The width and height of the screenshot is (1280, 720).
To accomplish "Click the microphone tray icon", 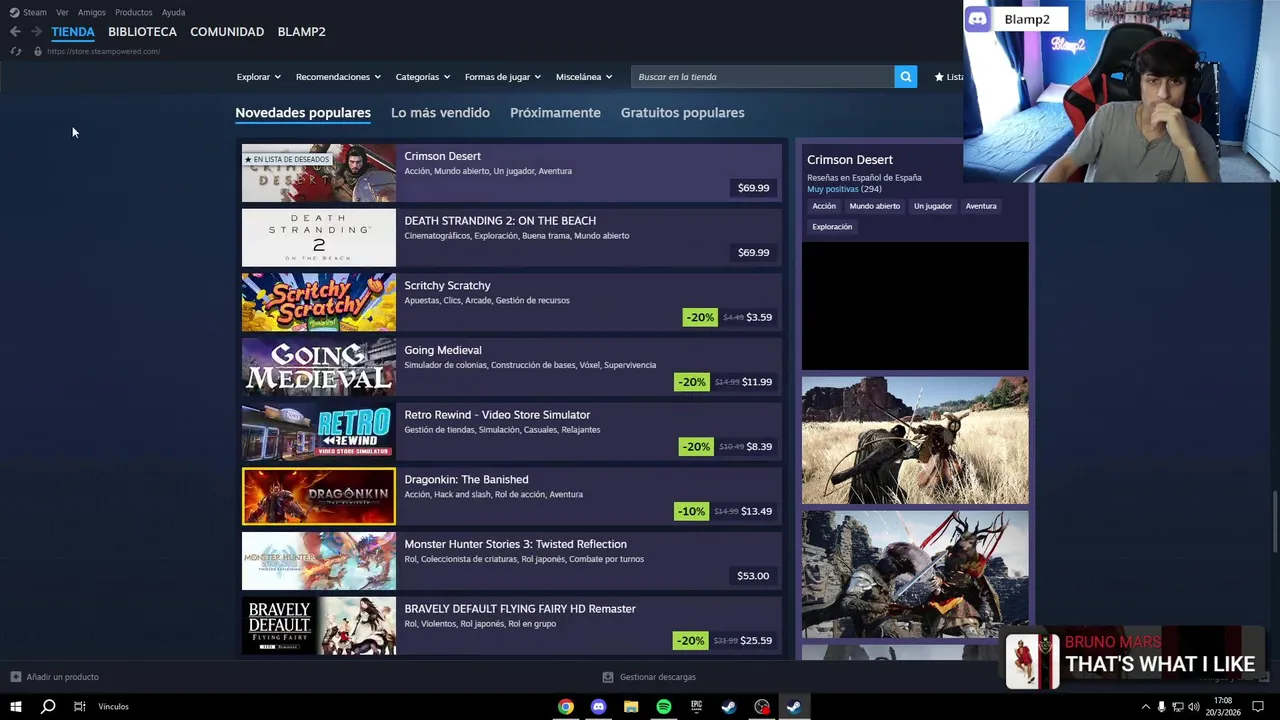I will click(x=1161, y=706).
